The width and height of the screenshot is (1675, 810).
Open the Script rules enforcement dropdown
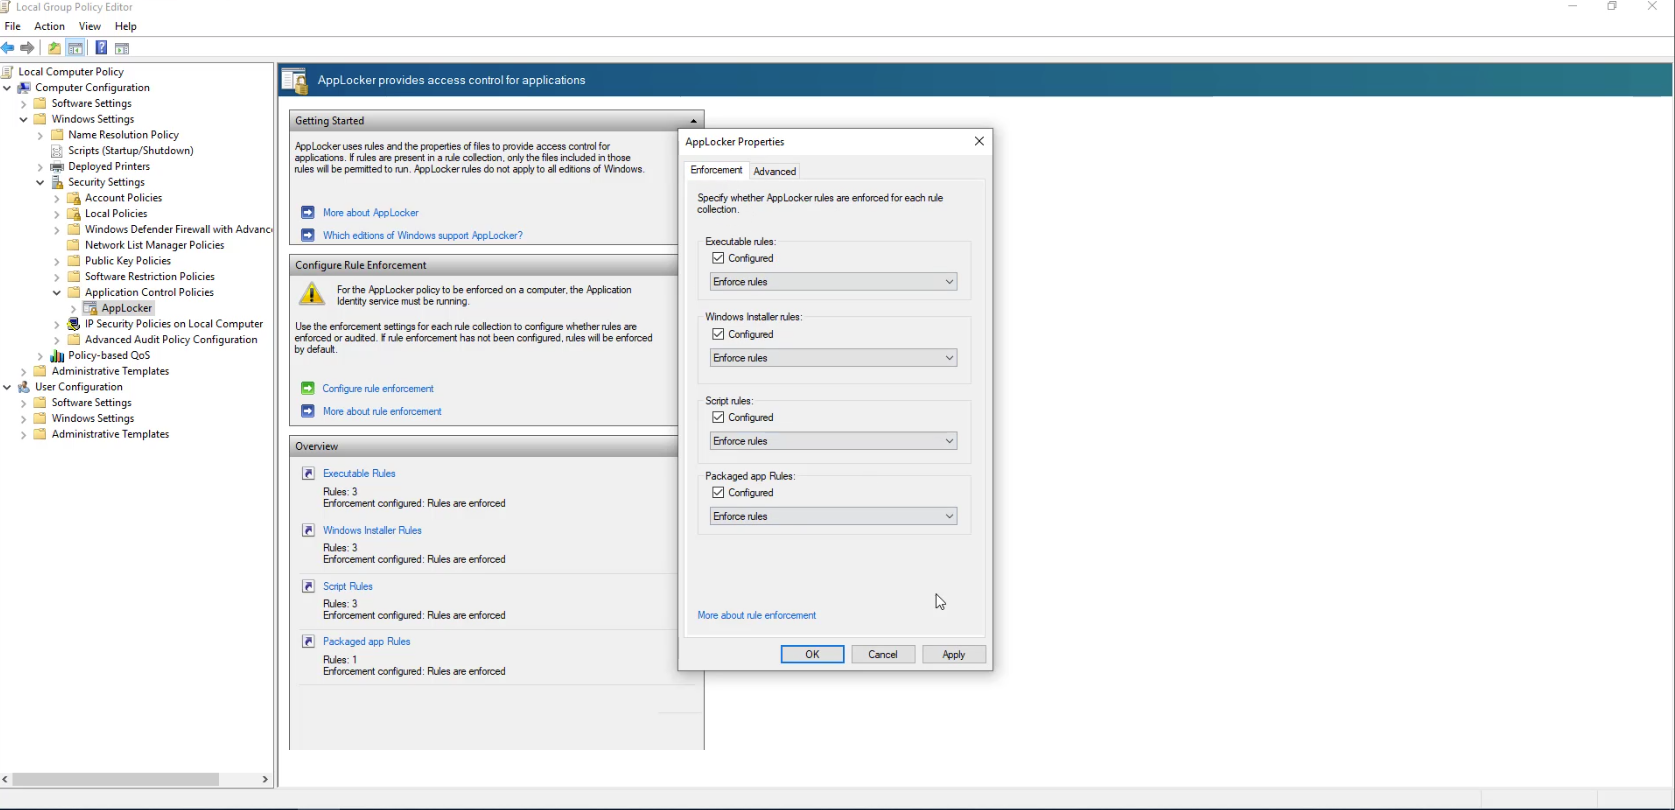point(833,441)
